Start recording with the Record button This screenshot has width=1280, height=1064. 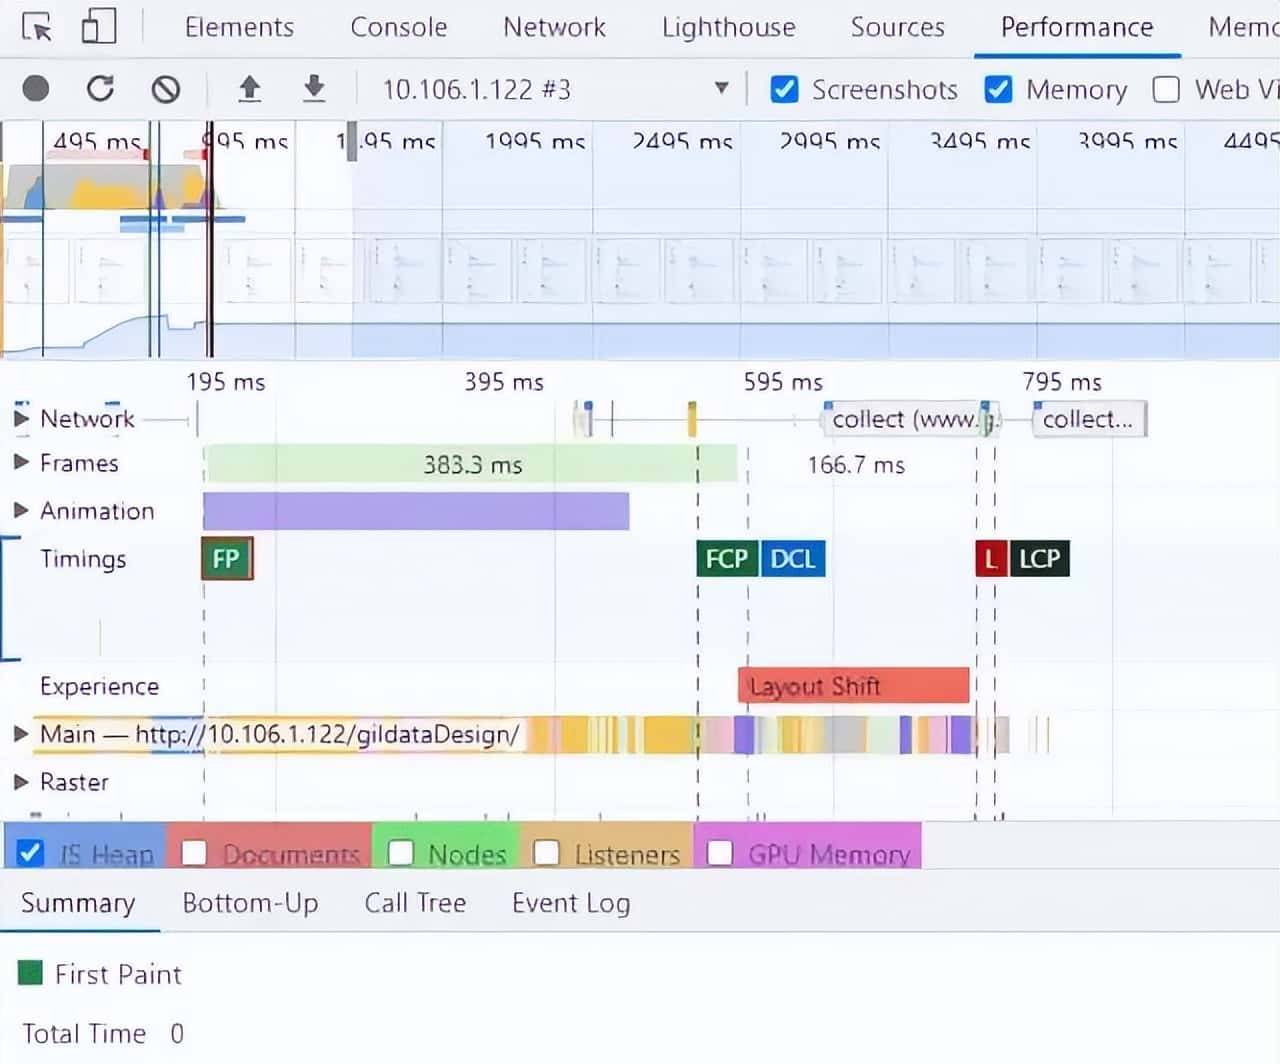click(36, 89)
